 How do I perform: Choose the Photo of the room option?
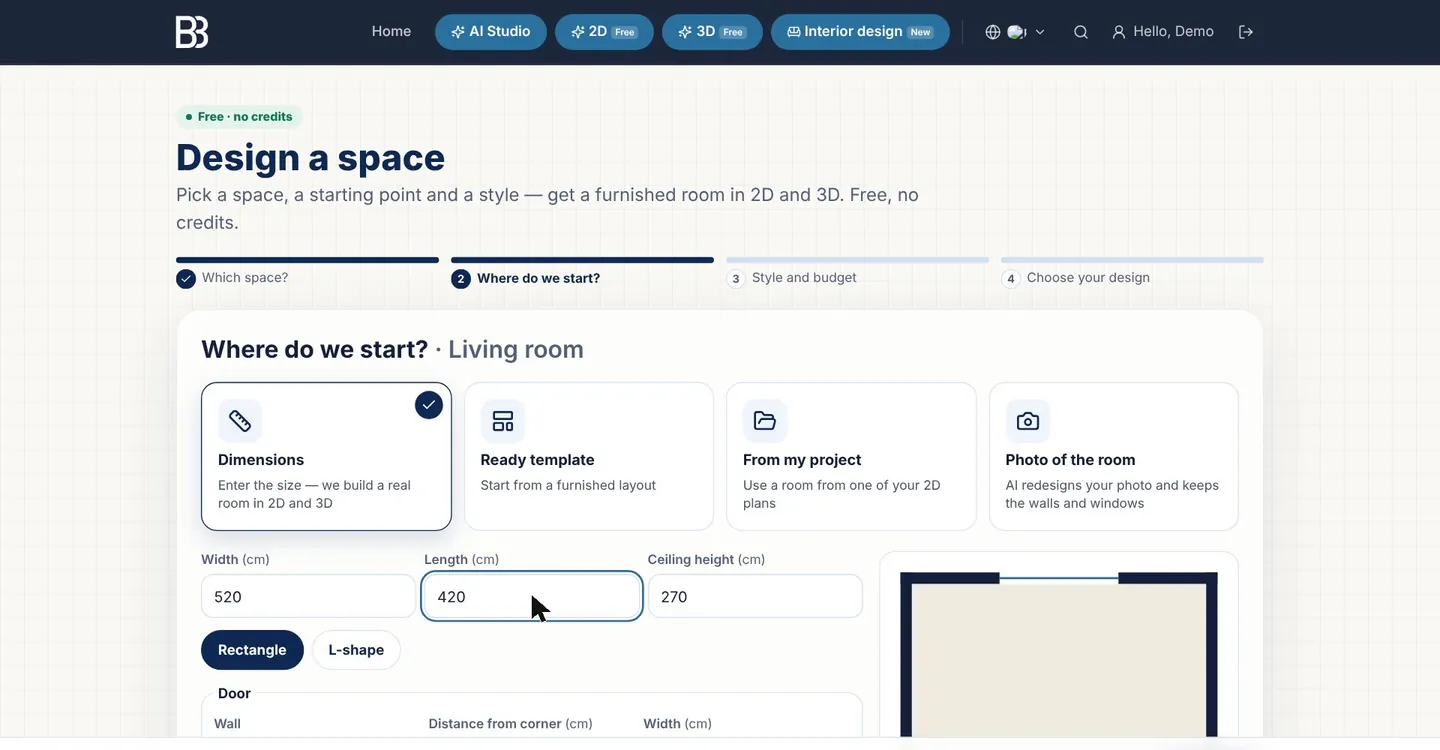tap(1114, 456)
